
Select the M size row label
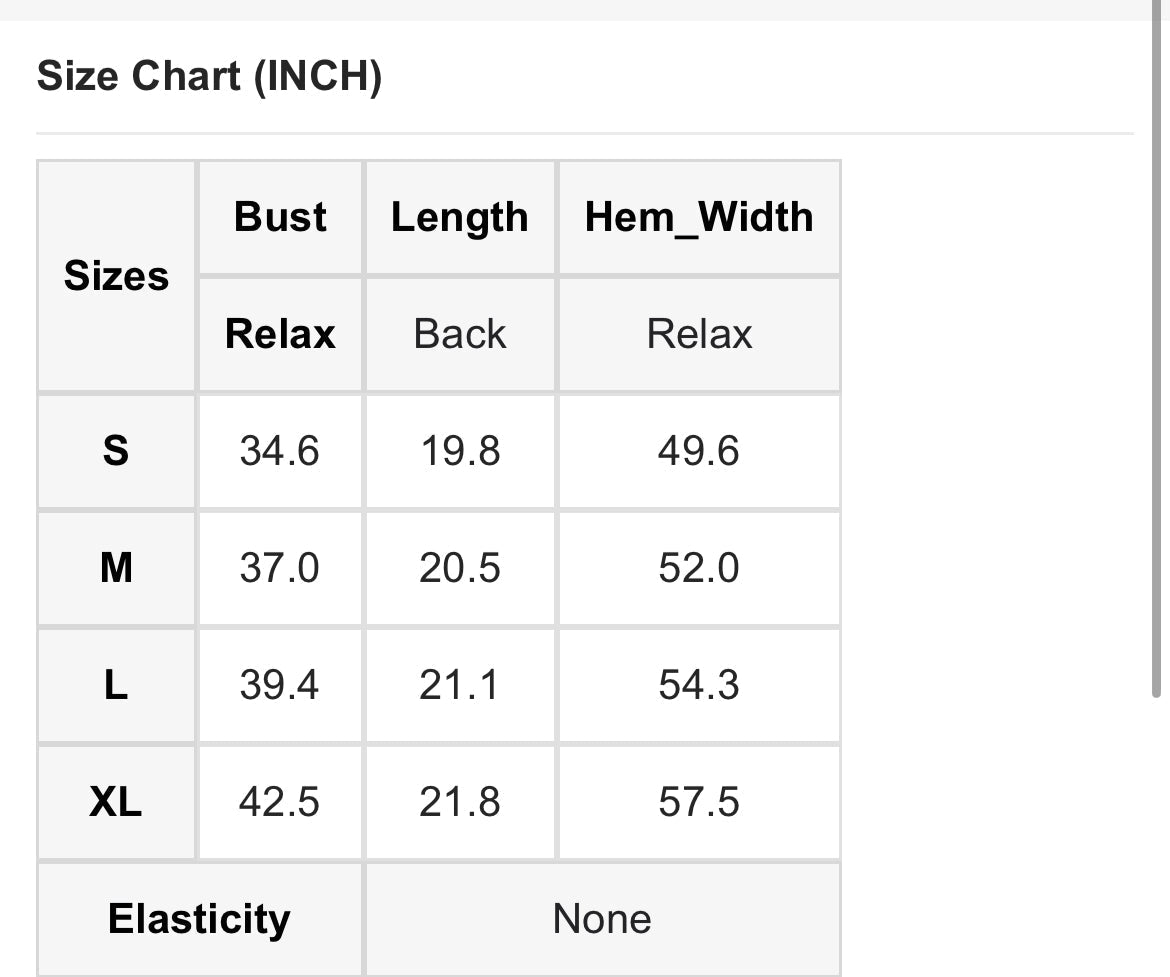point(116,568)
